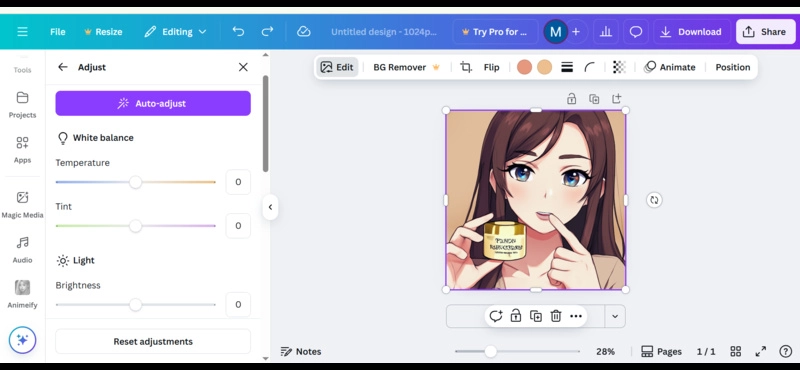
Task: Click the Share button
Action: click(765, 32)
